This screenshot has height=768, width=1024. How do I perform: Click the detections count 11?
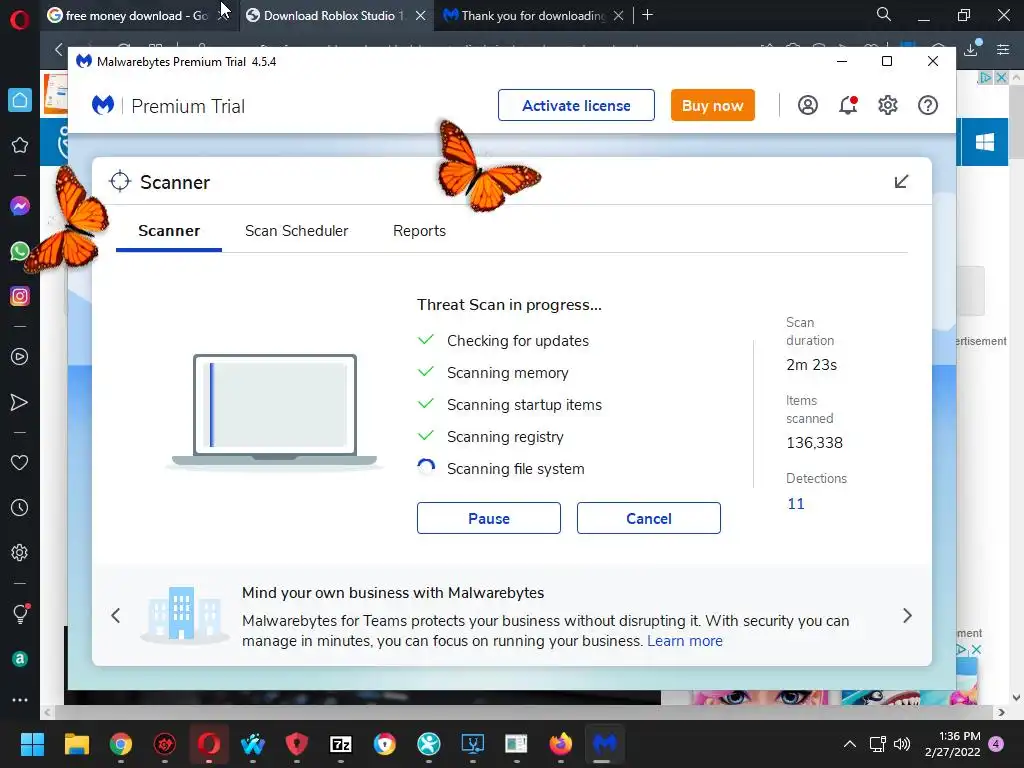click(x=795, y=504)
